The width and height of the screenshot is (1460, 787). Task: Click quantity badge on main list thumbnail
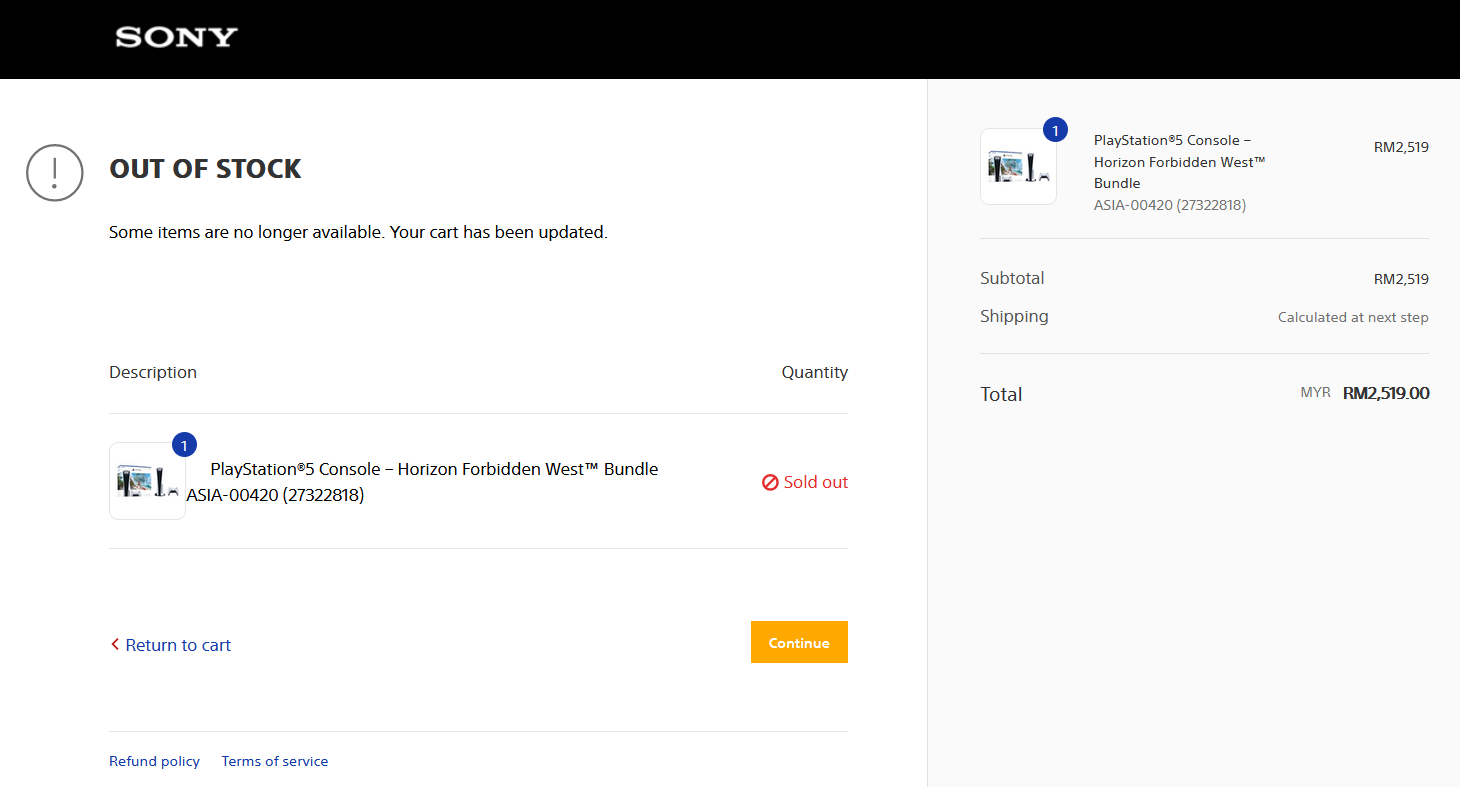click(184, 444)
